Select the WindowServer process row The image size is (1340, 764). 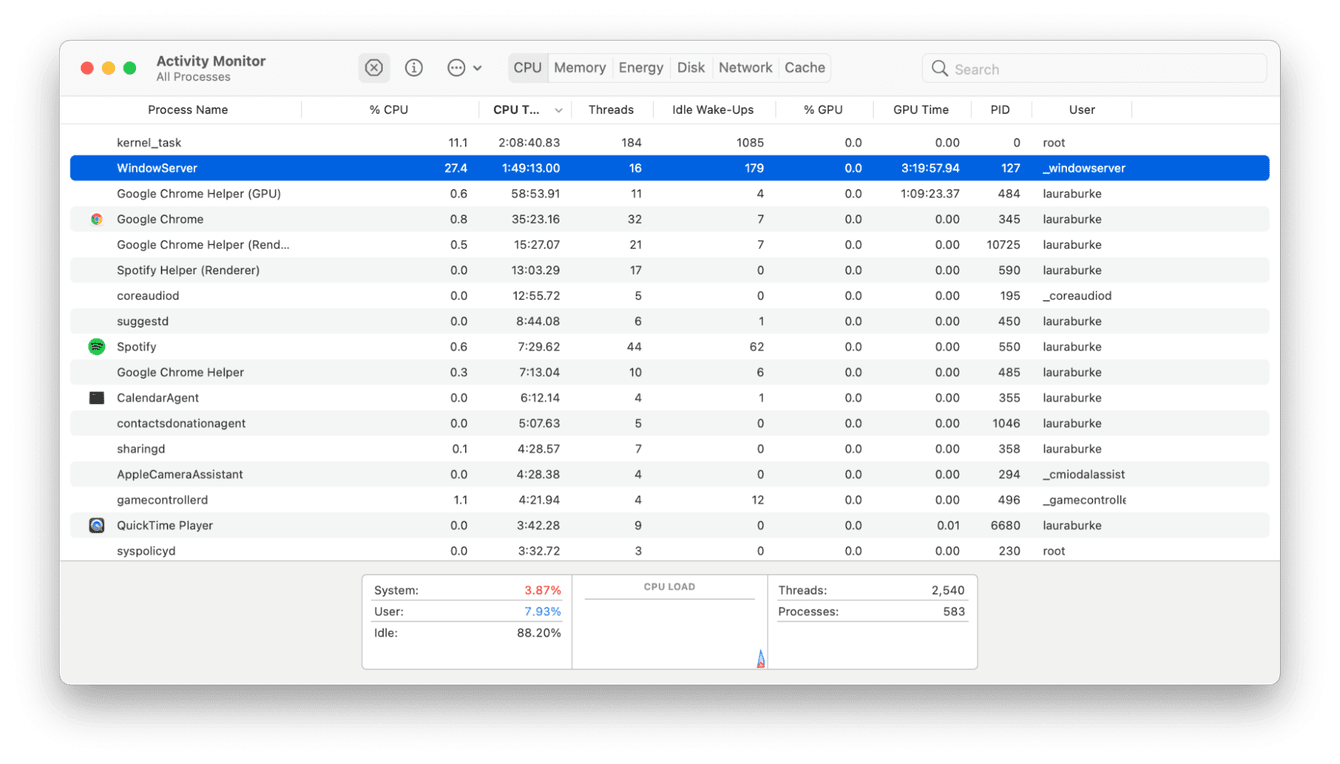(x=670, y=168)
